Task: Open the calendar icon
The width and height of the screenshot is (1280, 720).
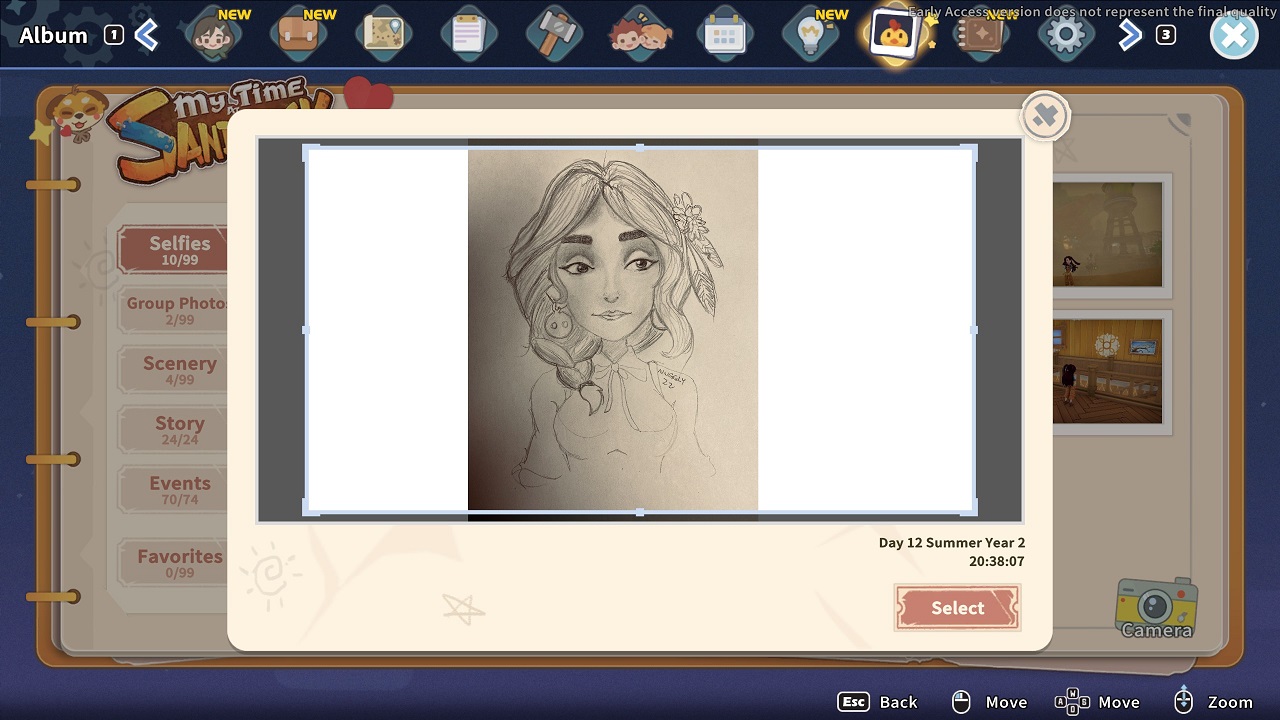Action: [724, 36]
